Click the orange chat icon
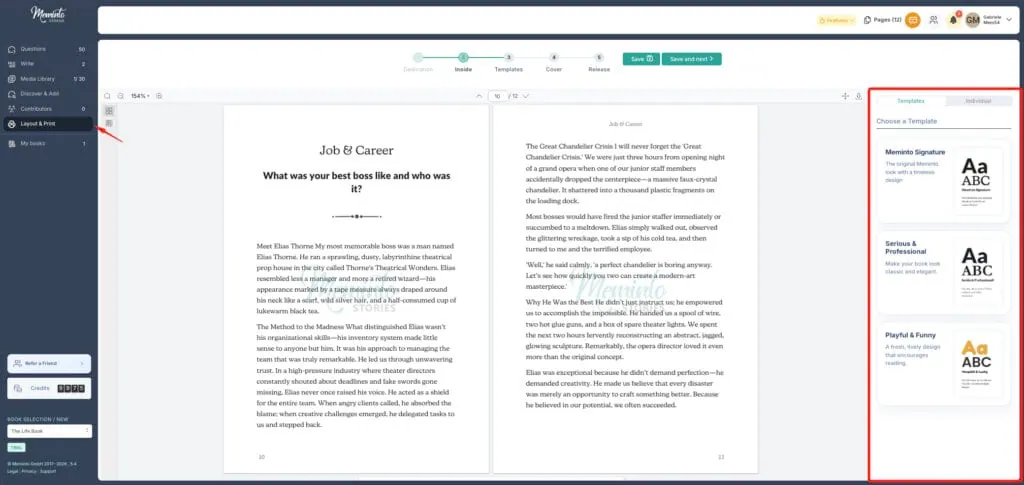The image size is (1024, 485). click(913, 20)
